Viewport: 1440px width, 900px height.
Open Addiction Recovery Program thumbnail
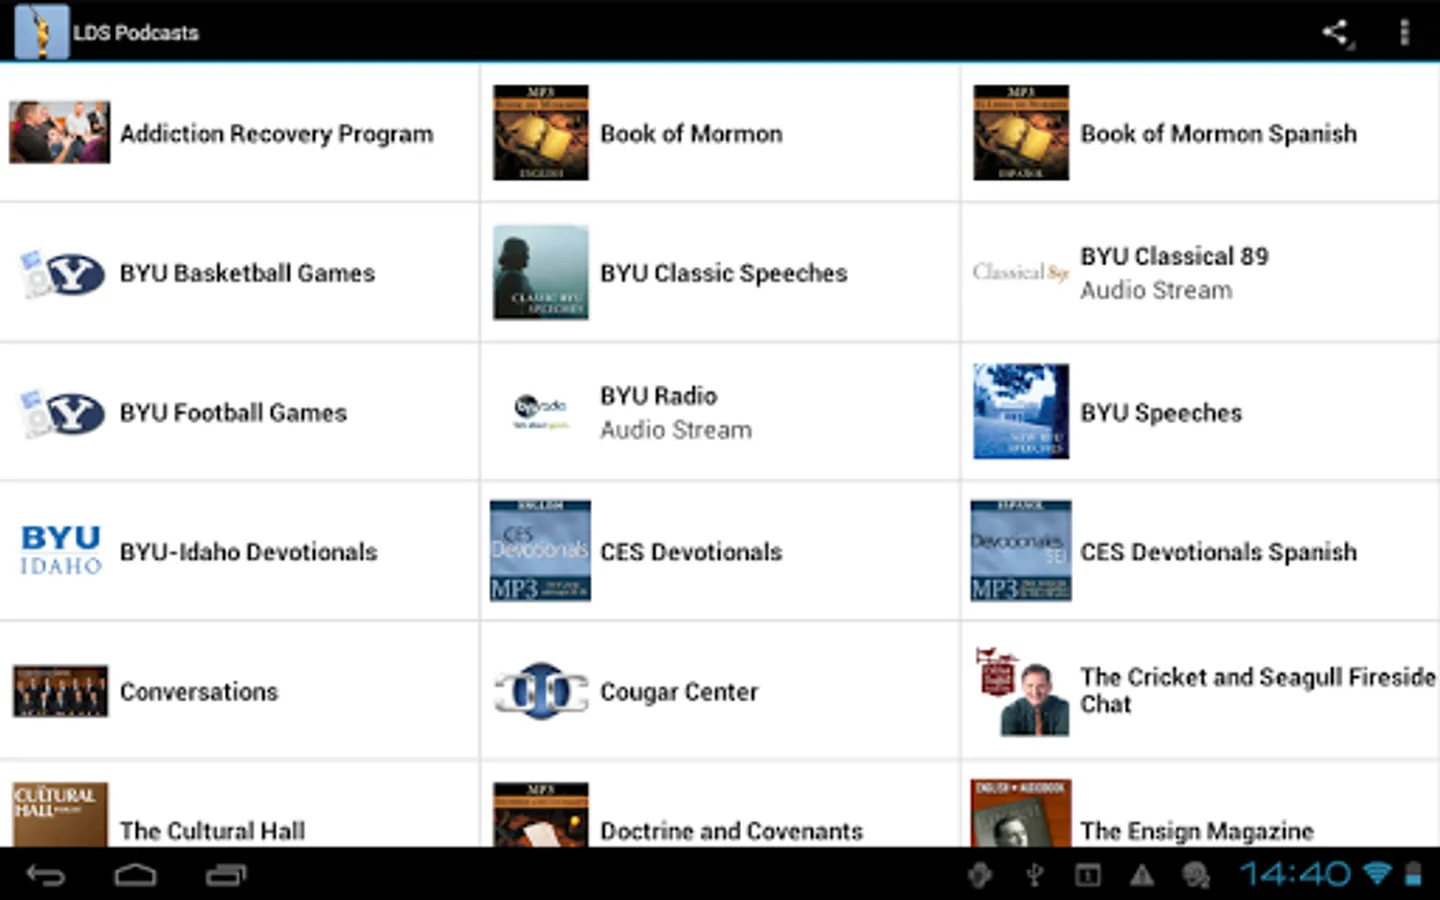point(60,132)
